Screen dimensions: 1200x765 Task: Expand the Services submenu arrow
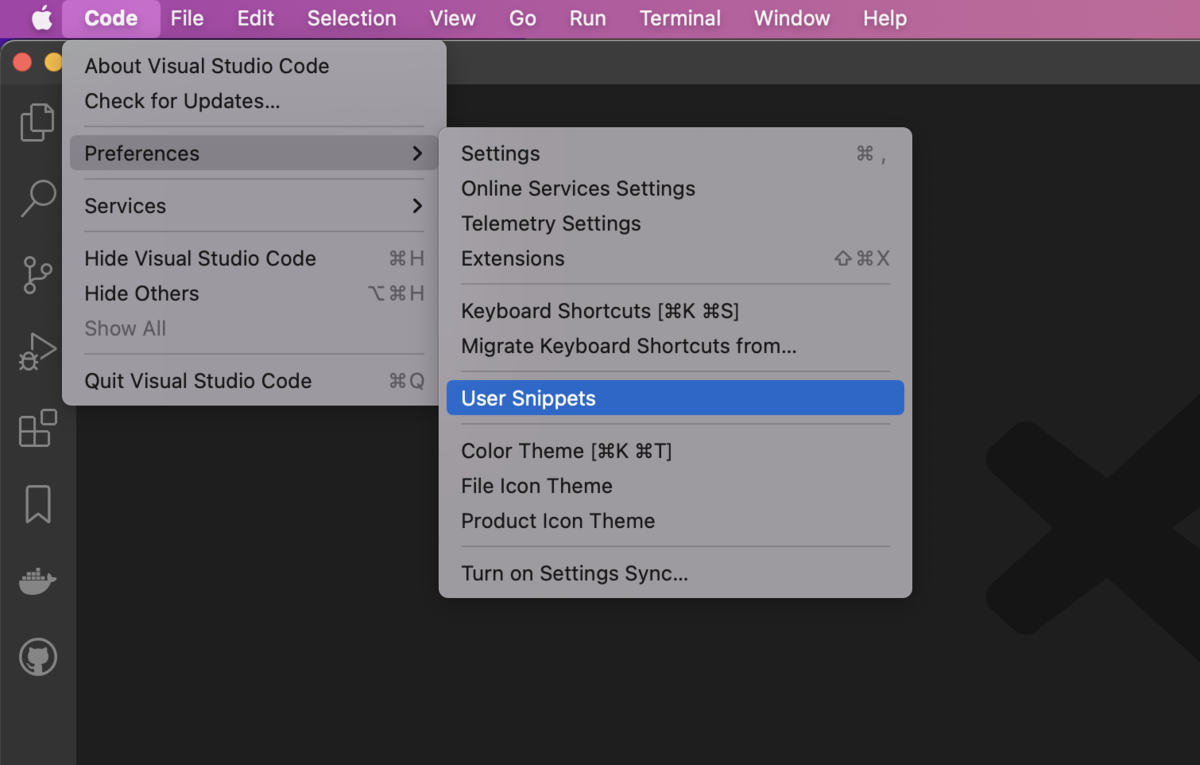(417, 206)
